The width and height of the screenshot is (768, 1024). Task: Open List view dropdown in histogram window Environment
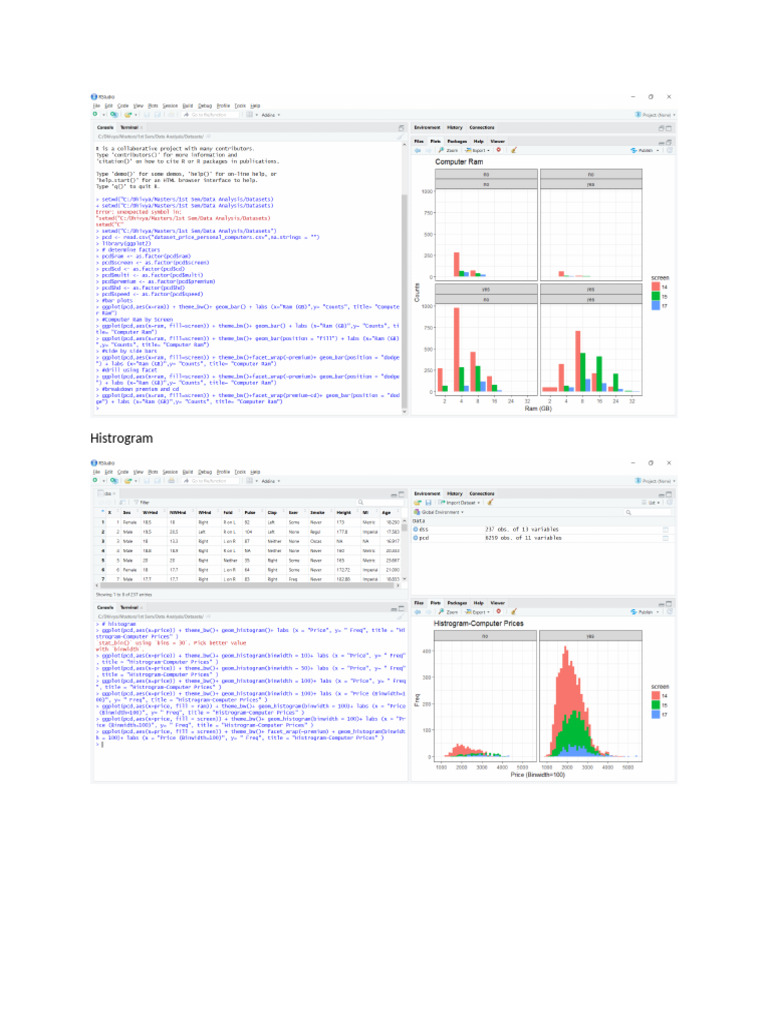pyautogui.click(x=652, y=503)
